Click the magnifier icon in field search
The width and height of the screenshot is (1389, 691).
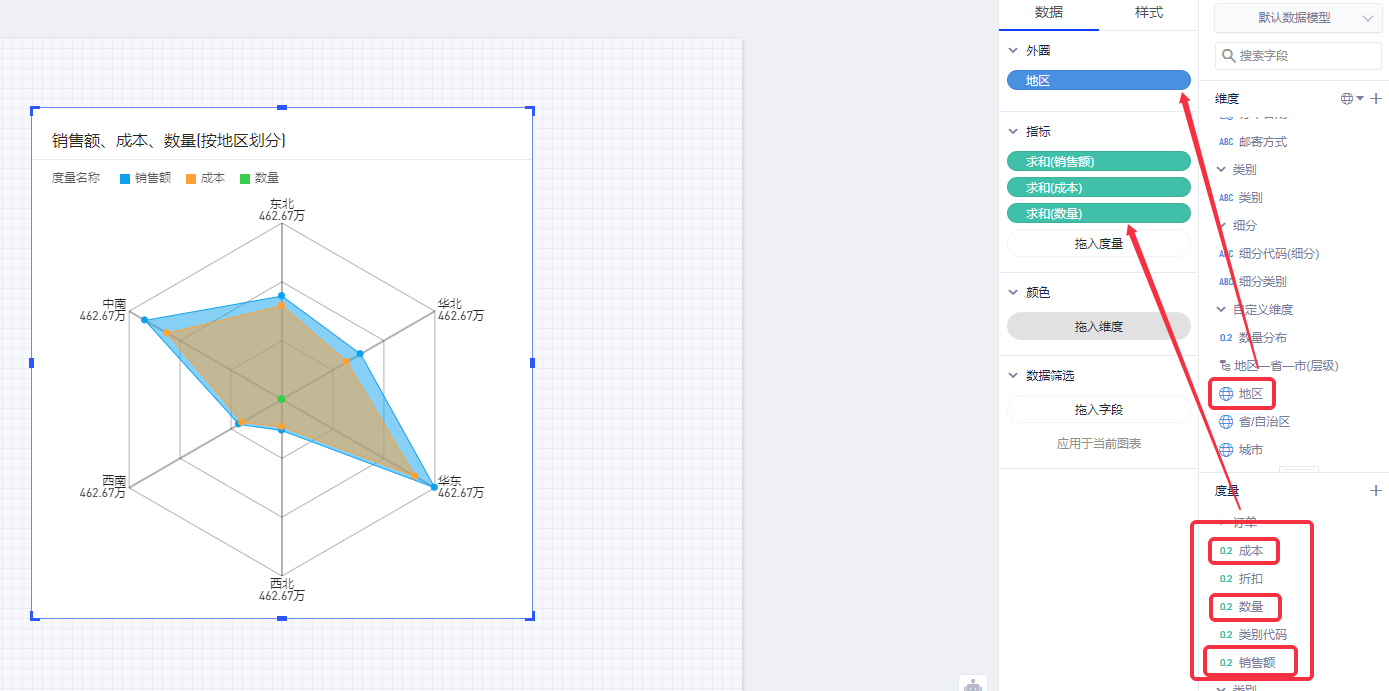pyautogui.click(x=1228, y=56)
